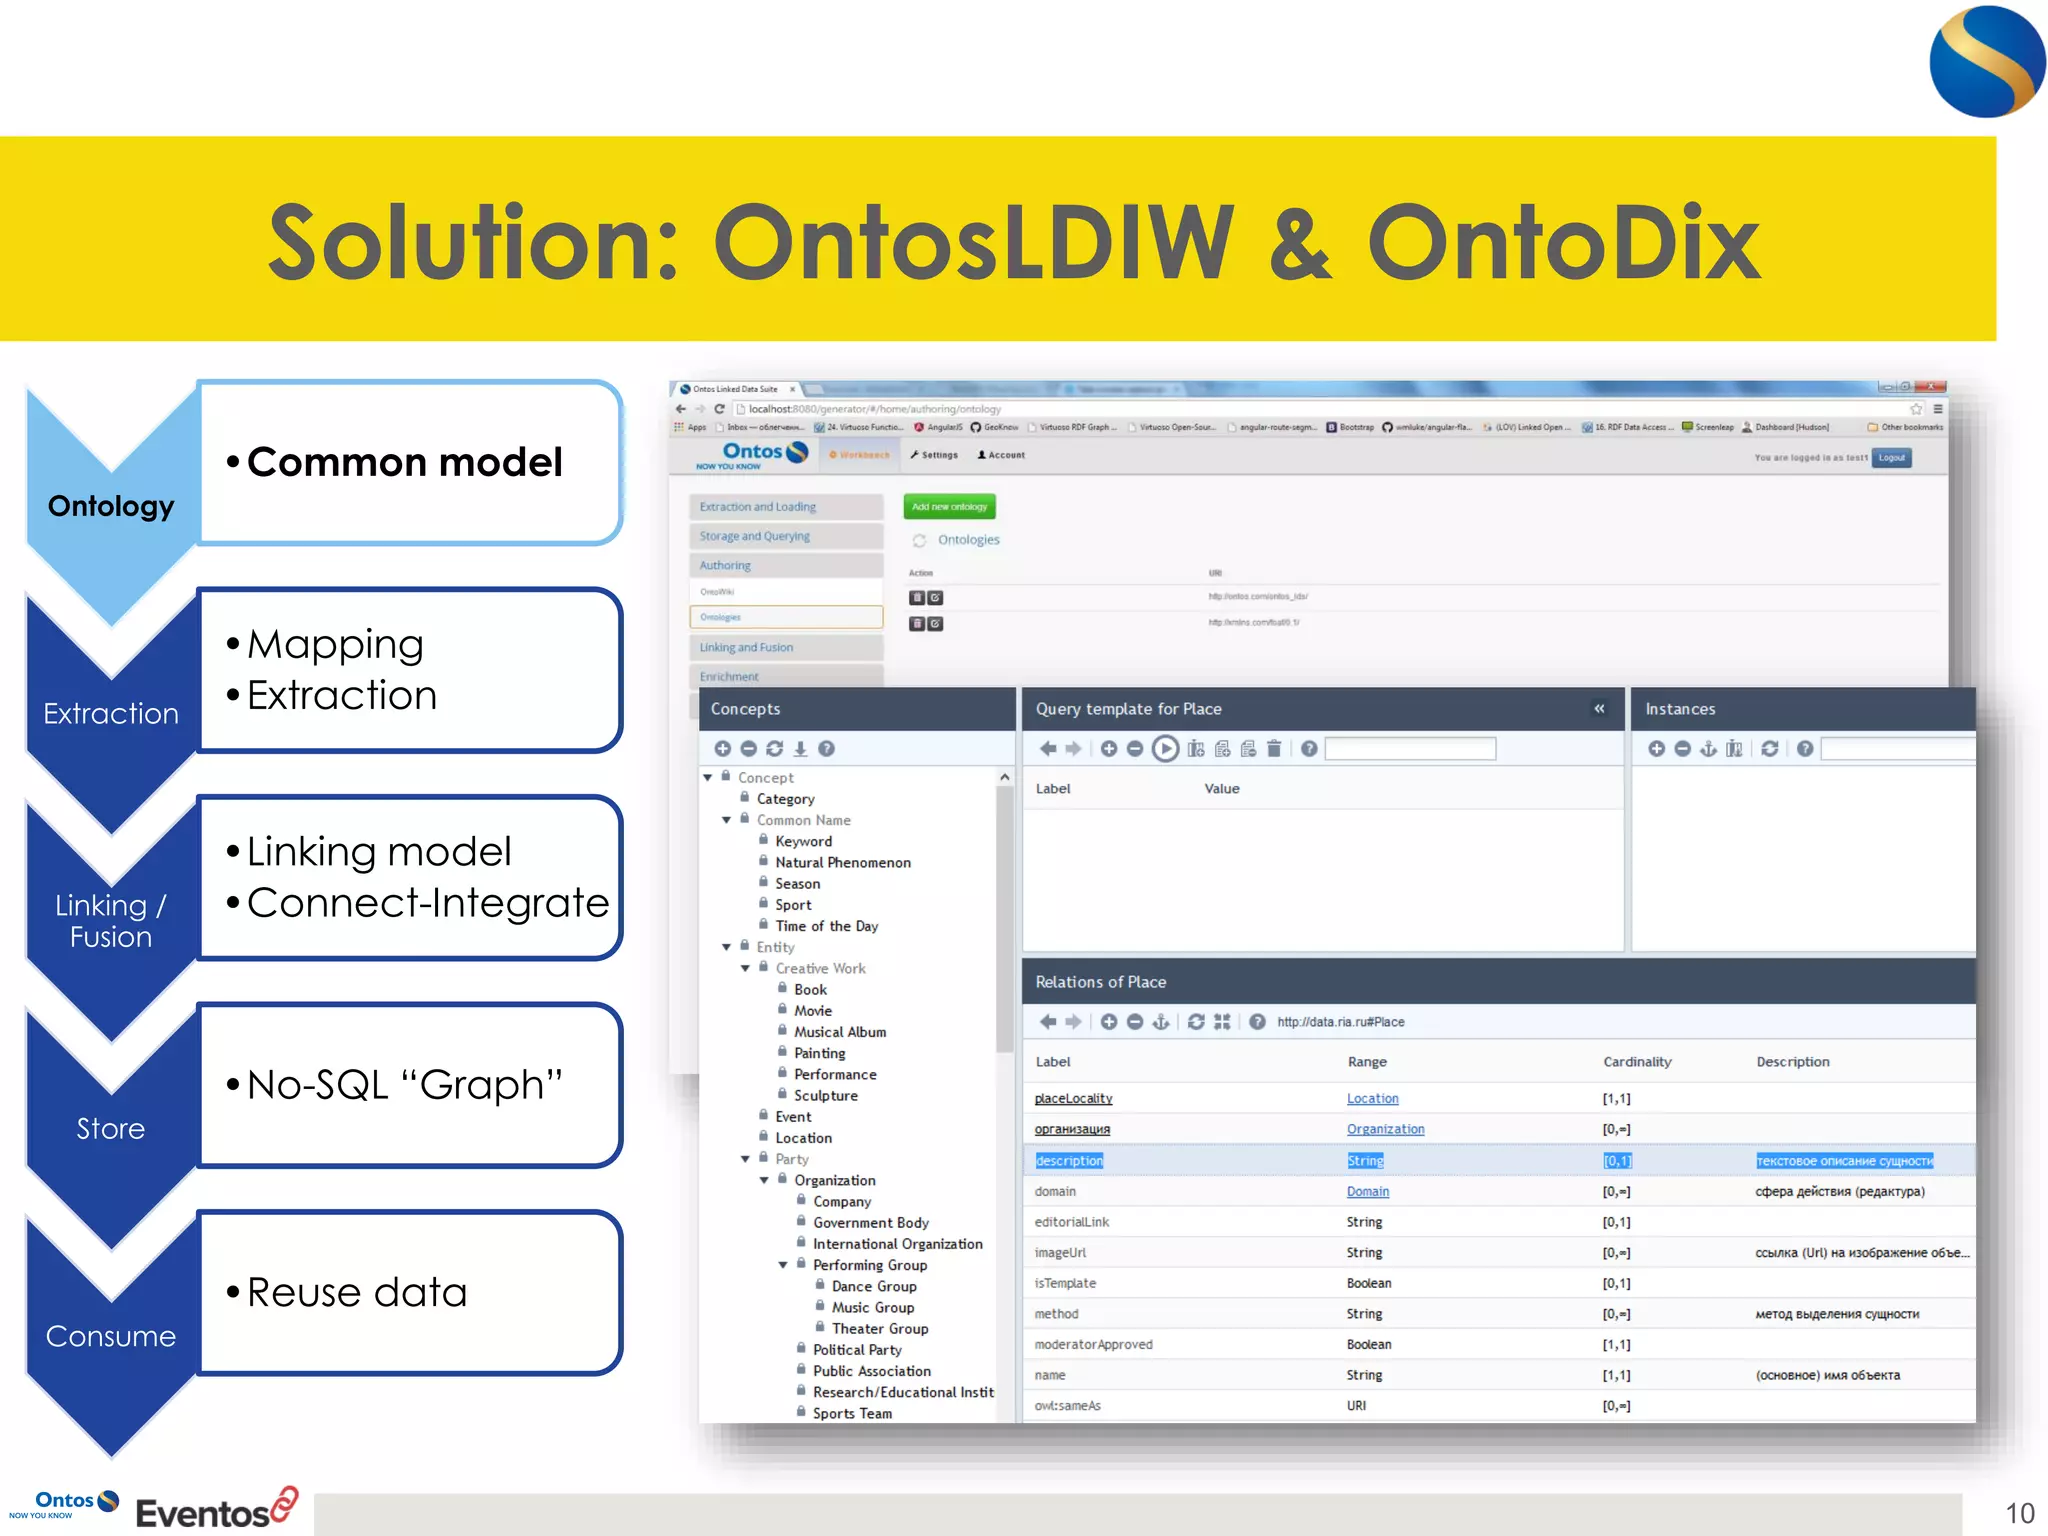Click remove icon in Concepts toolbar
The height and width of the screenshot is (1536, 2048).
[x=748, y=748]
